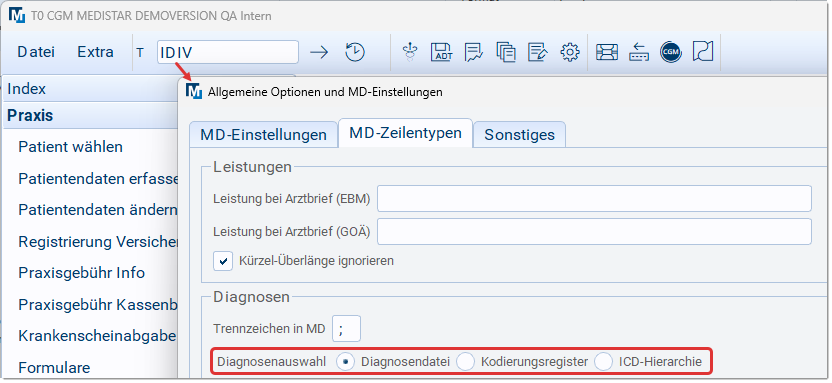Open settings gear icon in toolbar
The width and height of the screenshot is (832, 383).
pyautogui.click(x=570, y=52)
